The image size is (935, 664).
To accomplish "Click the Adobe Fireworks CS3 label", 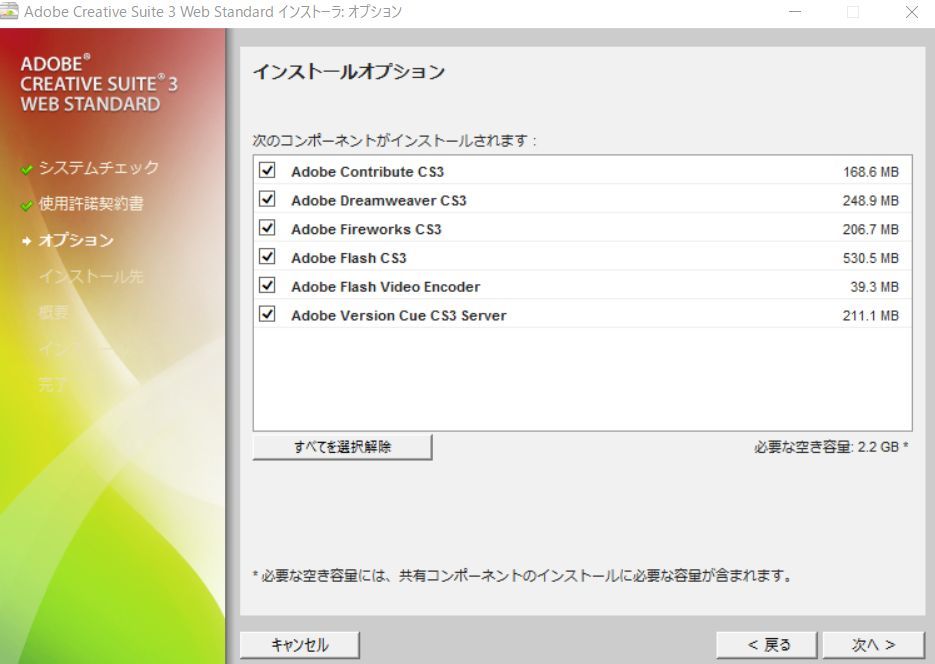I will click(x=366, y=229).
